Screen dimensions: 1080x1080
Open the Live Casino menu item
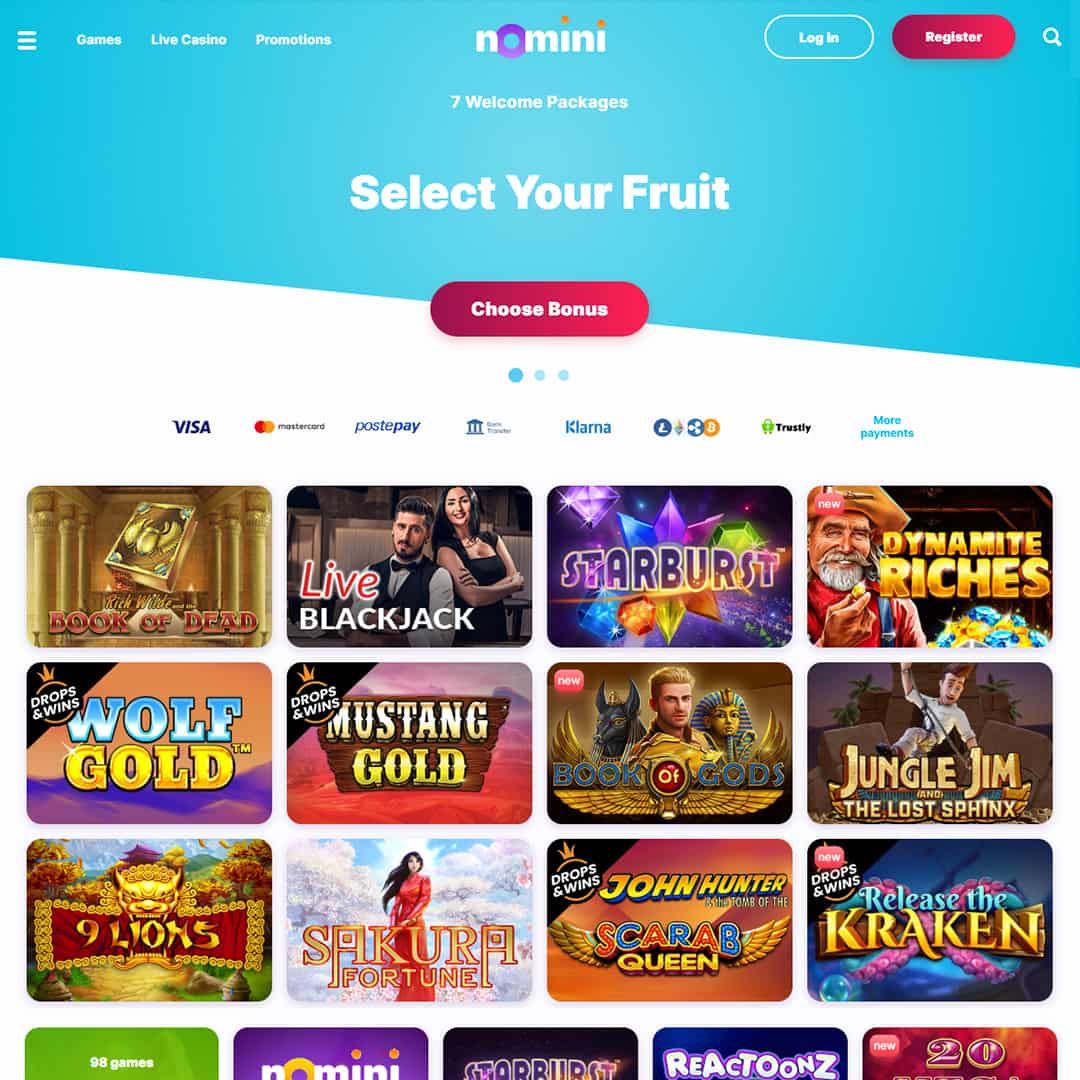click(x=189, y=40)
